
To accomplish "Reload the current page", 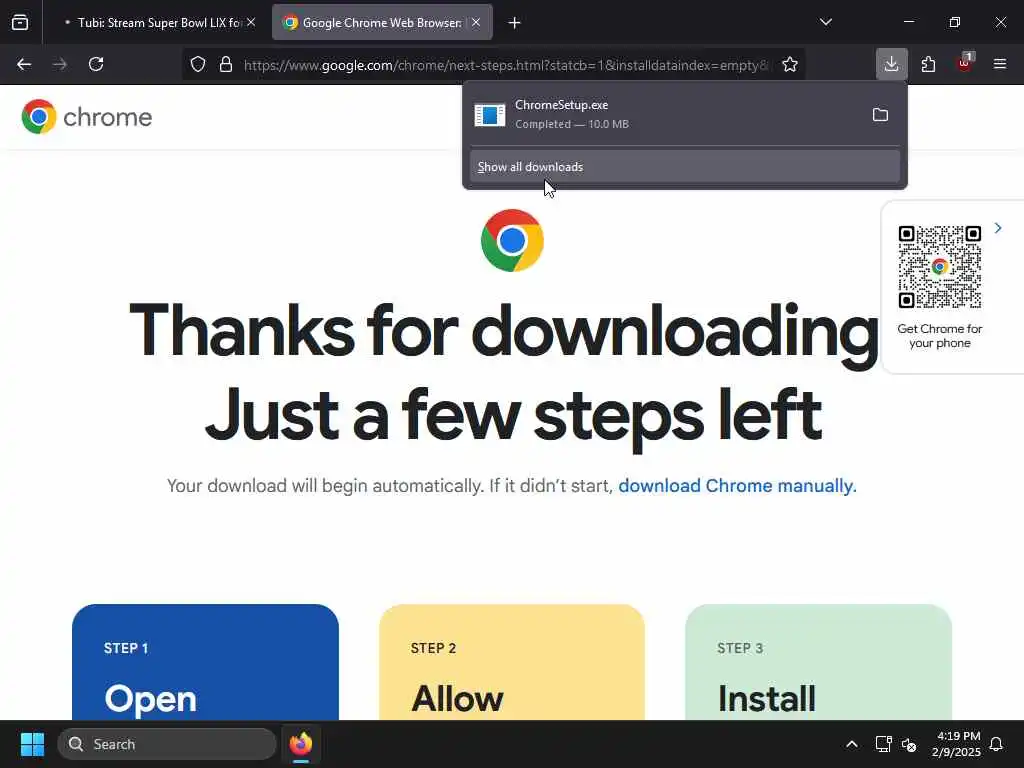I will tap(96, 64).
